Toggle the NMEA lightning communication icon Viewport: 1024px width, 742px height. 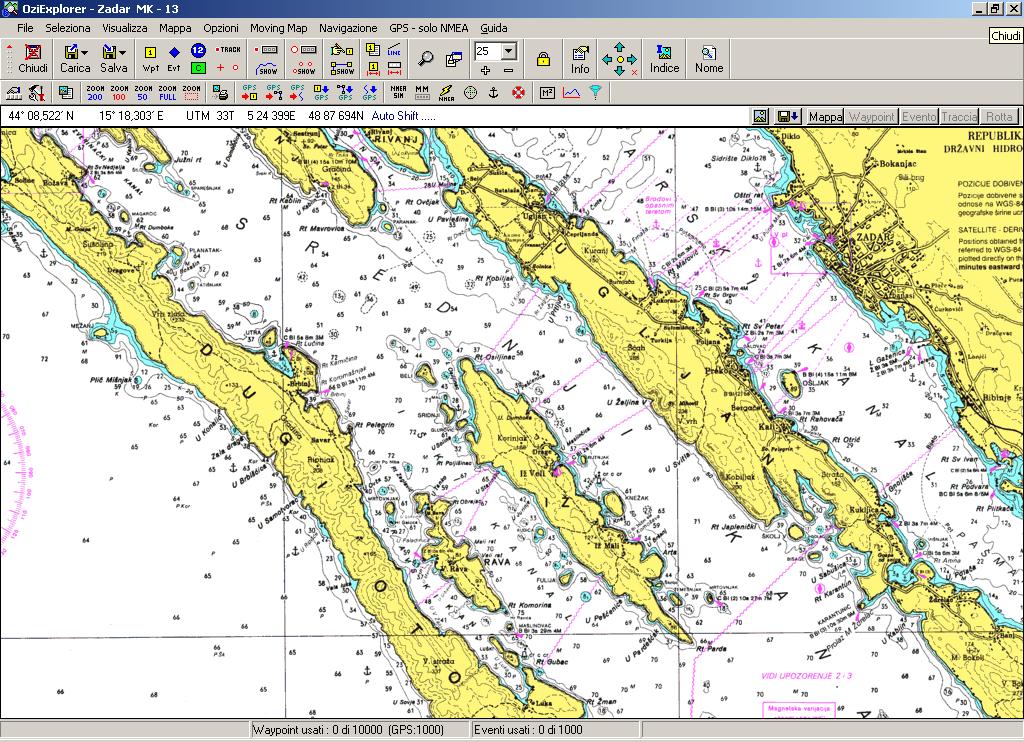click(446, 93)
